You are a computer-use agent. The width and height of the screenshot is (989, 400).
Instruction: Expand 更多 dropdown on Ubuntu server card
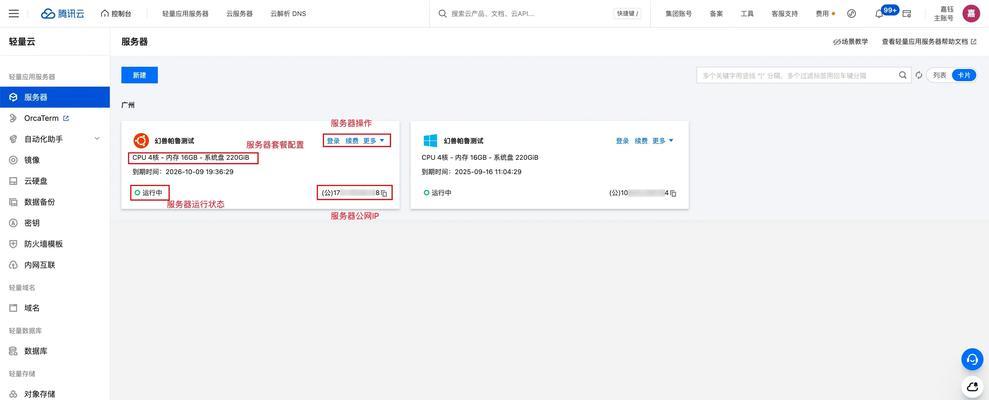click(x=373, y=141)
